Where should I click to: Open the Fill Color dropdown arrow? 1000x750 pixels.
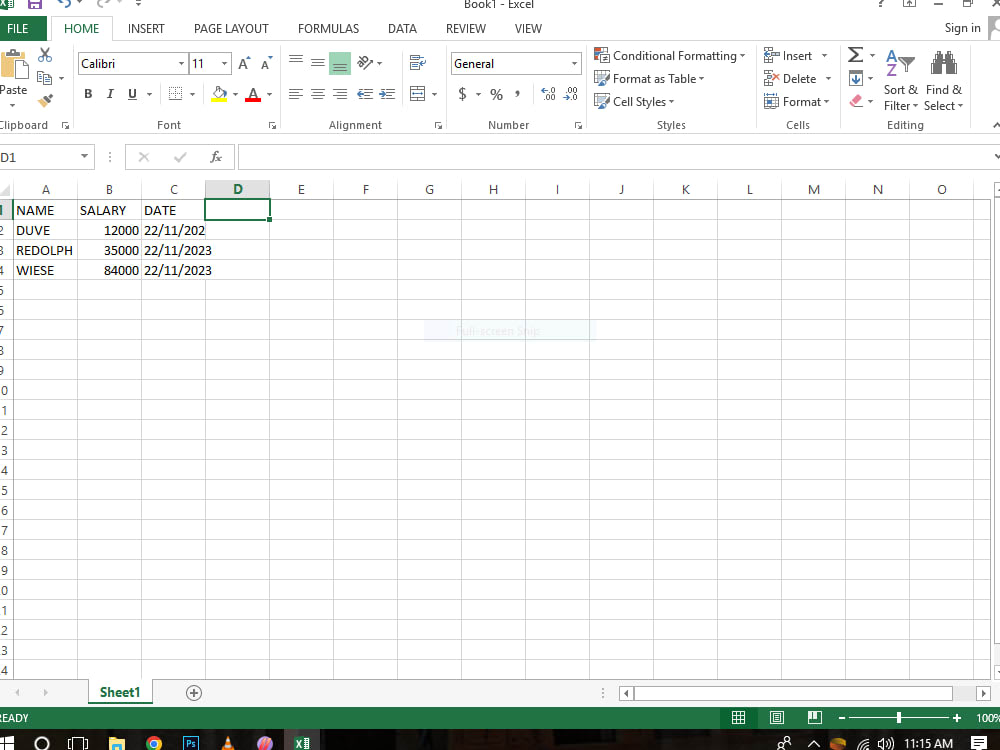(235, 94)
